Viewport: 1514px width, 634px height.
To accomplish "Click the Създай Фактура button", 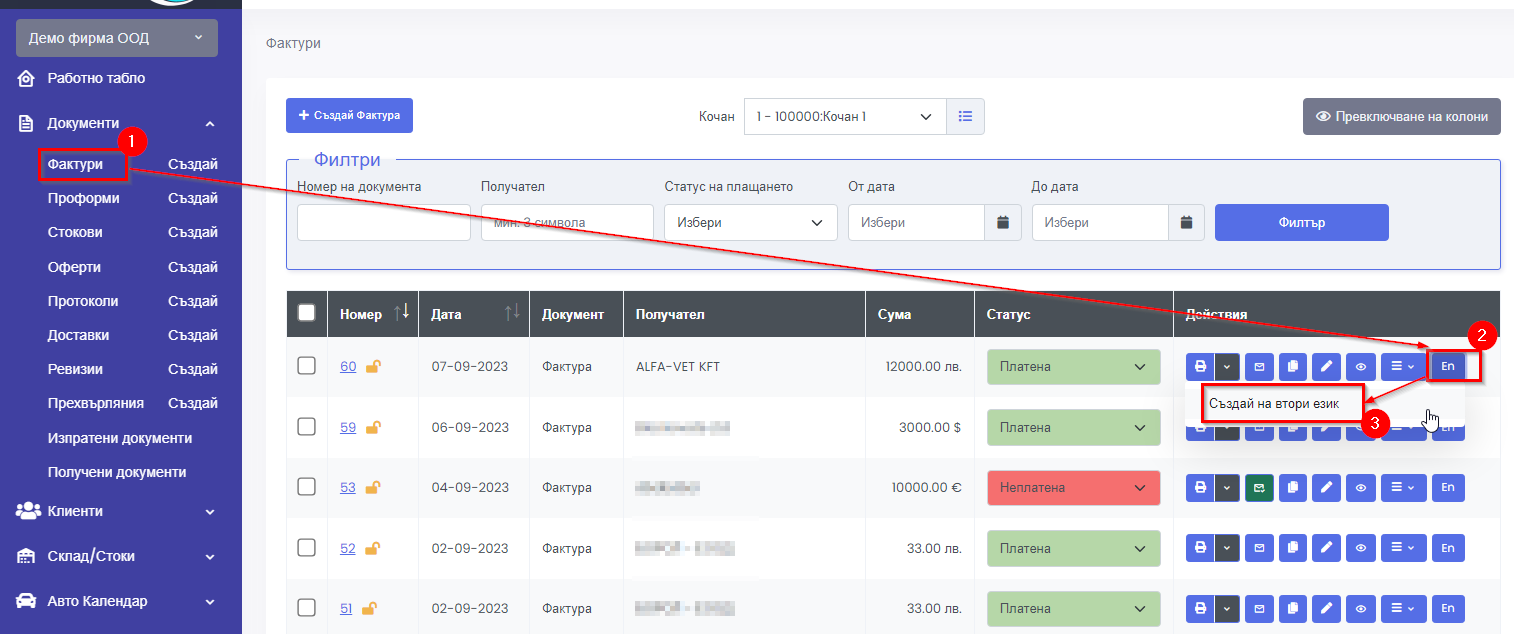I will point(349,115).
